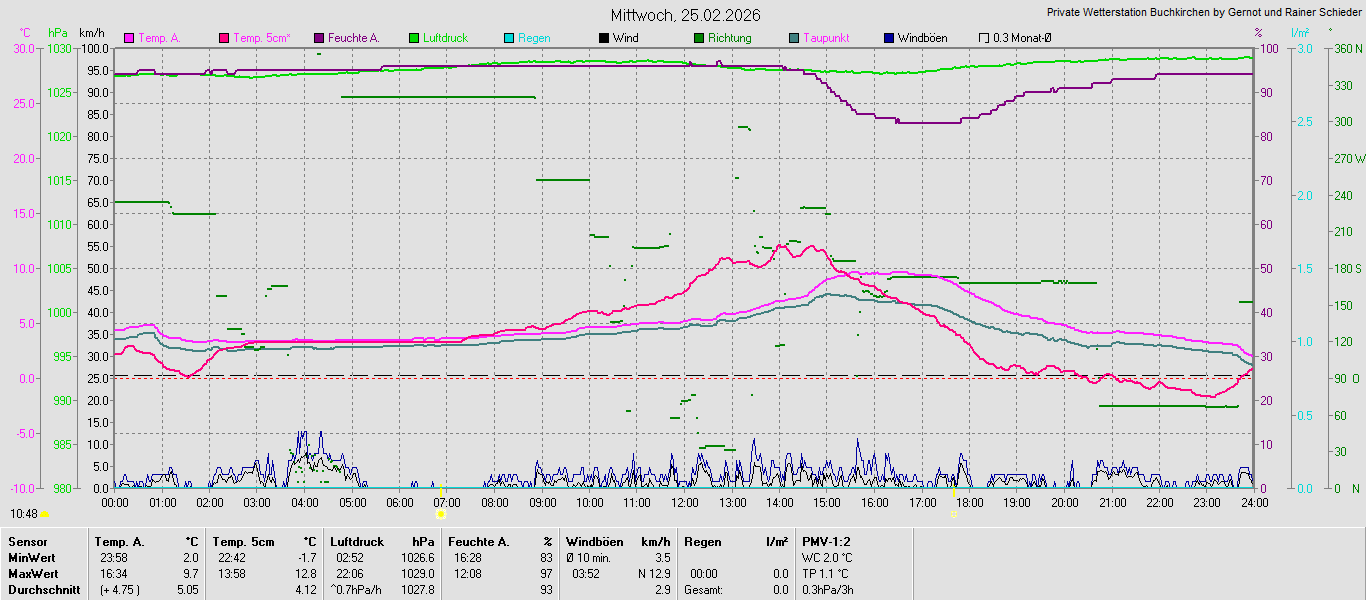The width and height of the screenshot is (1366, 600).
Task: Click the 12:00 time axis label
Action: pos(684,502)
